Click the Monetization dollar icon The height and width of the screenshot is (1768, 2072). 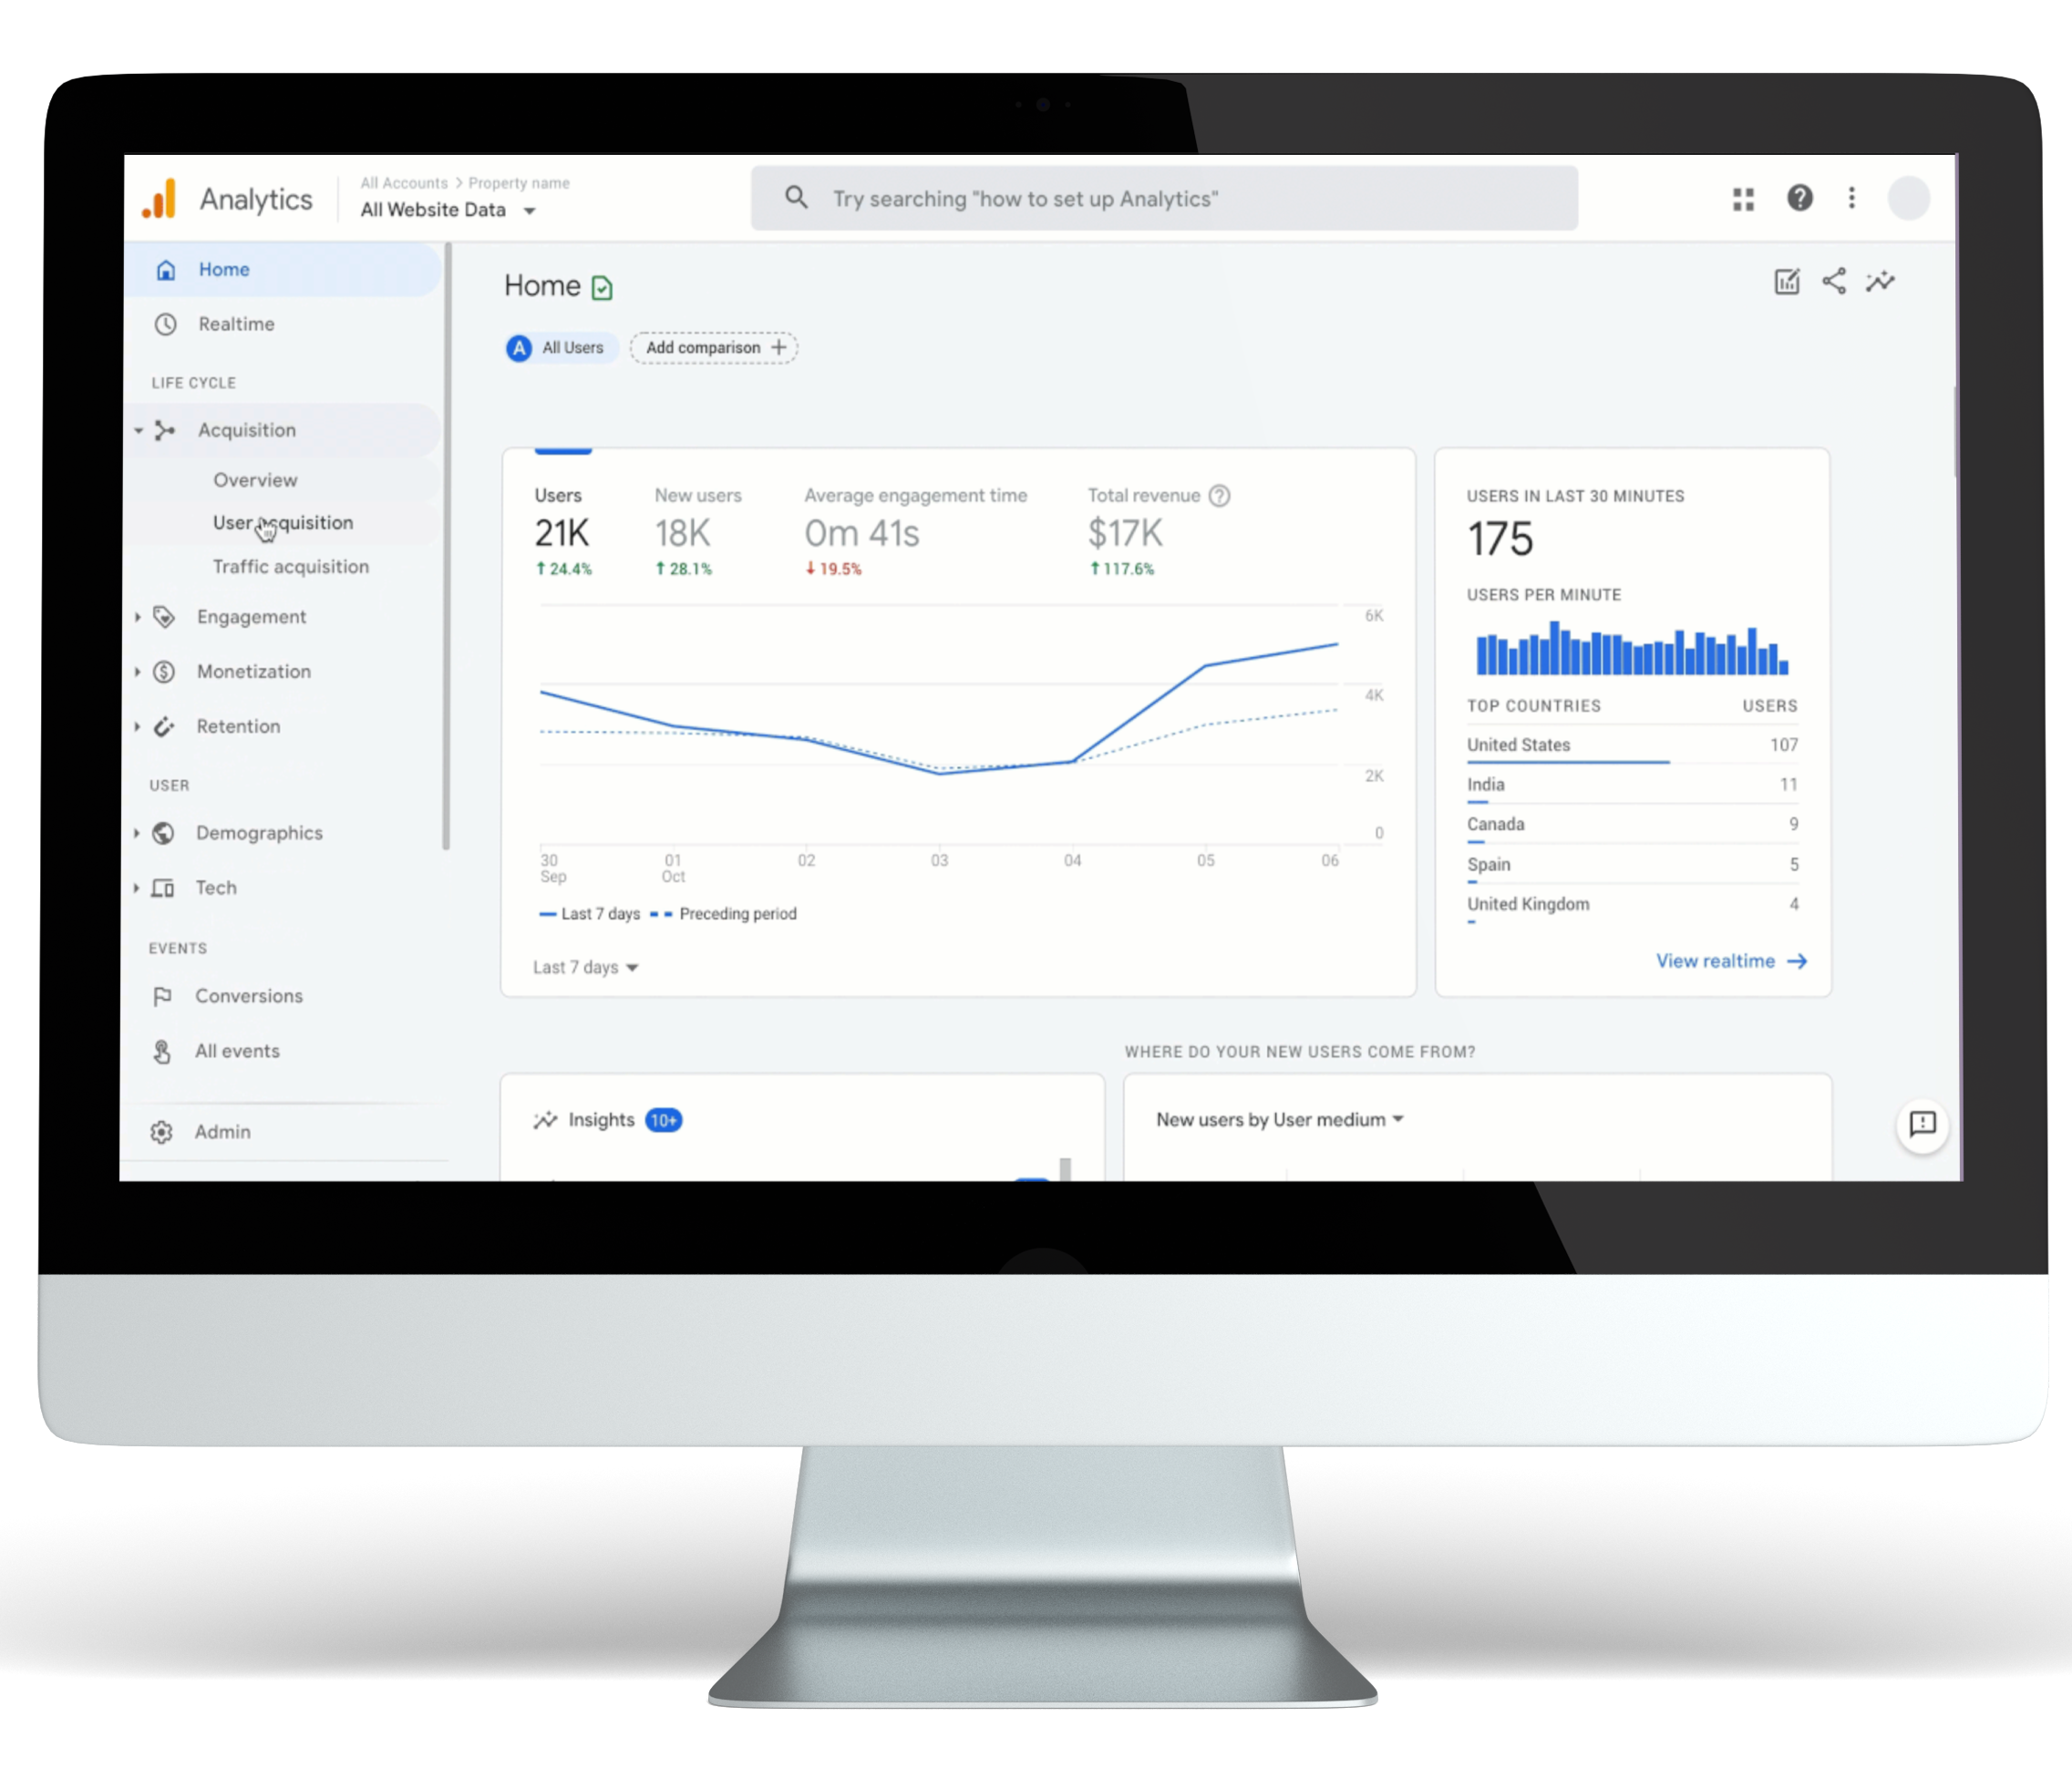[170, 672]
